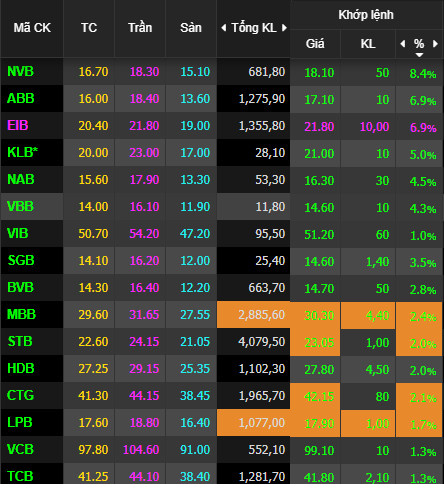Sort by Mã CK column header
Screen dimensions: 444x484
tap(32, 28)
